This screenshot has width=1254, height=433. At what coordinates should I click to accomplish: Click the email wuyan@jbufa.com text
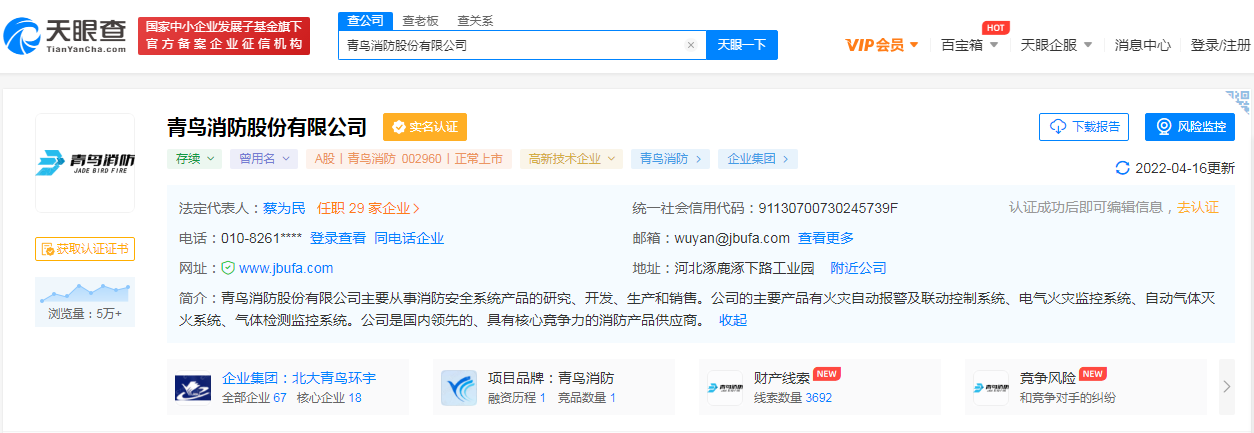(x=732, y=238)
